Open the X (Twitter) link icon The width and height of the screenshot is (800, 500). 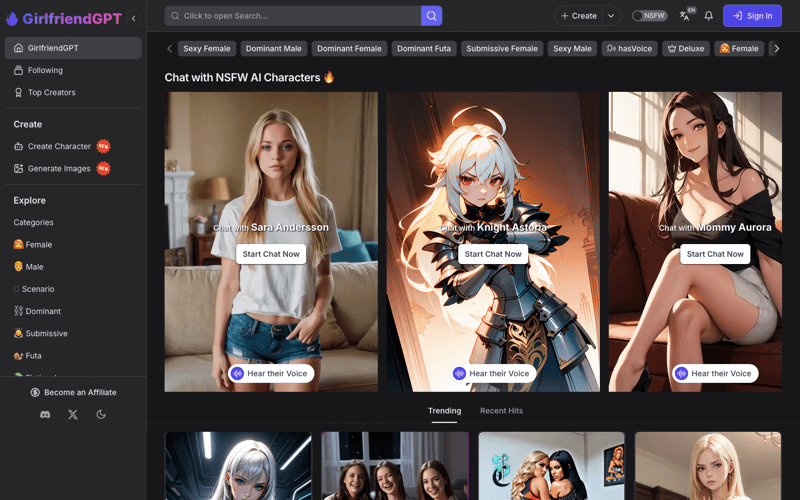point(73,414)
